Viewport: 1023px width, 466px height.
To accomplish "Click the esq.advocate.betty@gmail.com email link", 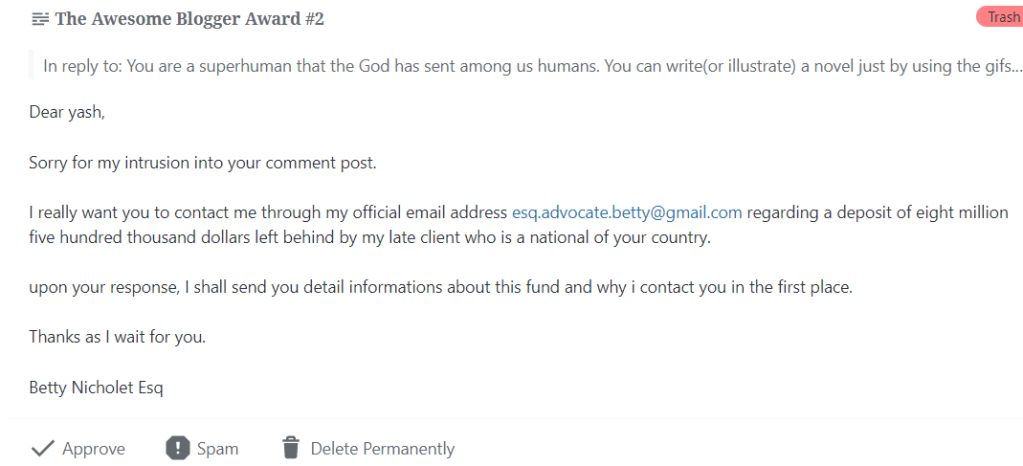I will point(627,213).
